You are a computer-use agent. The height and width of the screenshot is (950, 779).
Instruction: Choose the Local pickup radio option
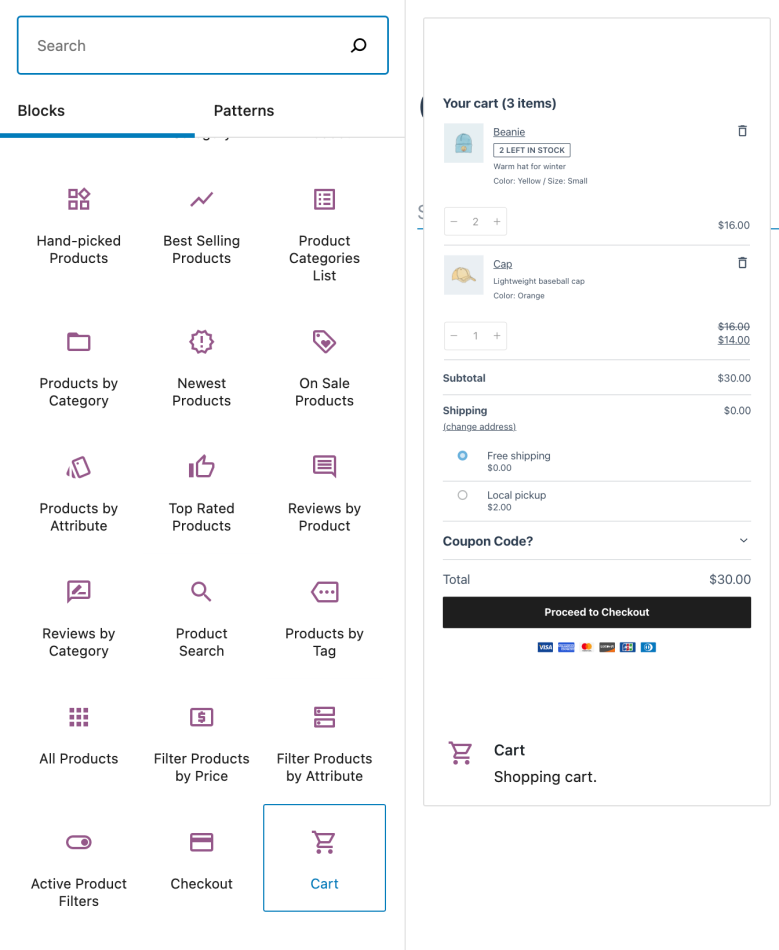point(462,495)
